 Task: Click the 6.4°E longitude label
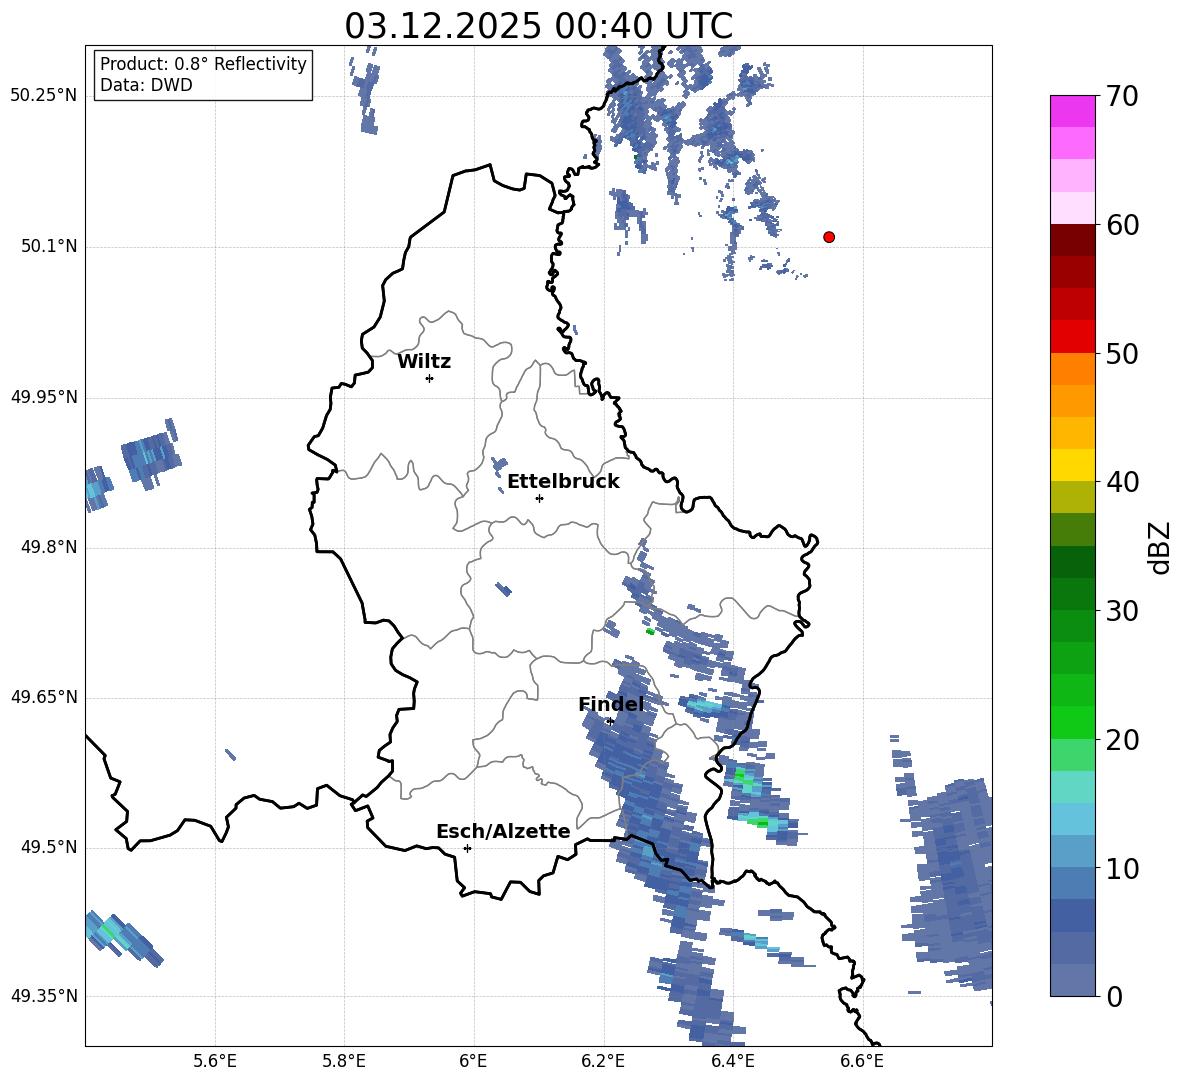coord(732,1061)
